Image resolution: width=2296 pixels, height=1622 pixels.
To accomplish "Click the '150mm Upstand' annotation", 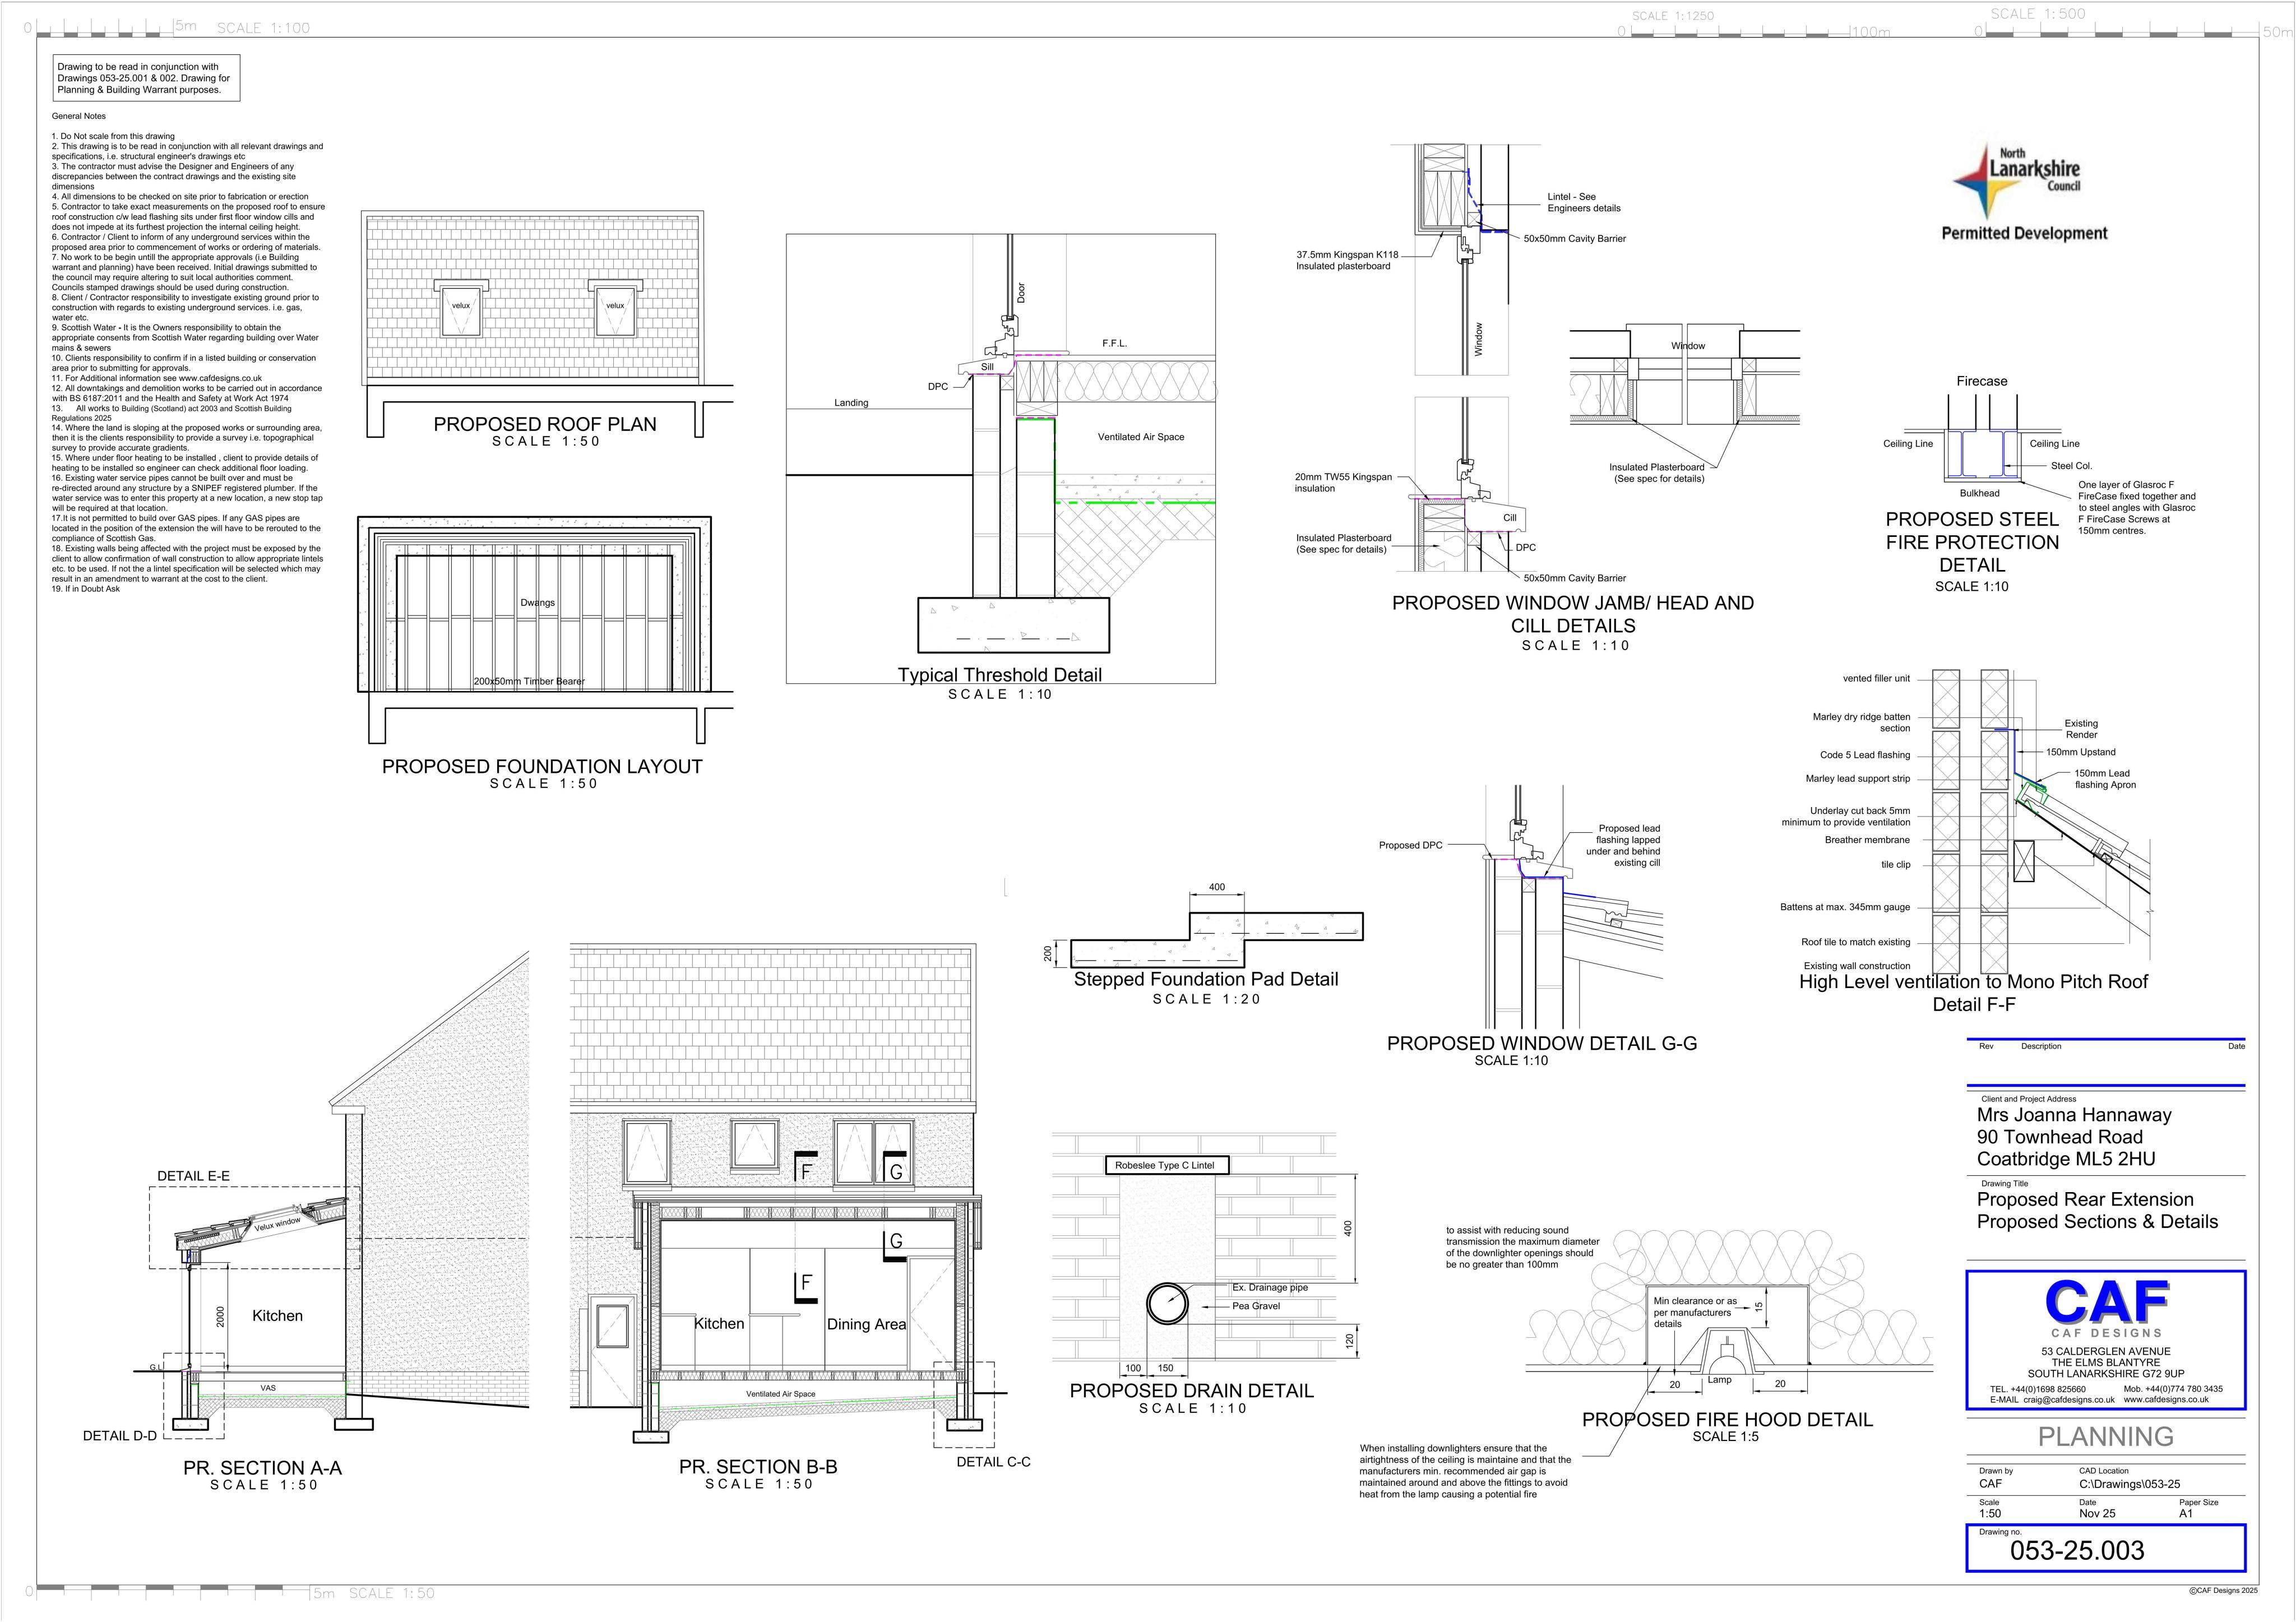I will click(2081, 752).
